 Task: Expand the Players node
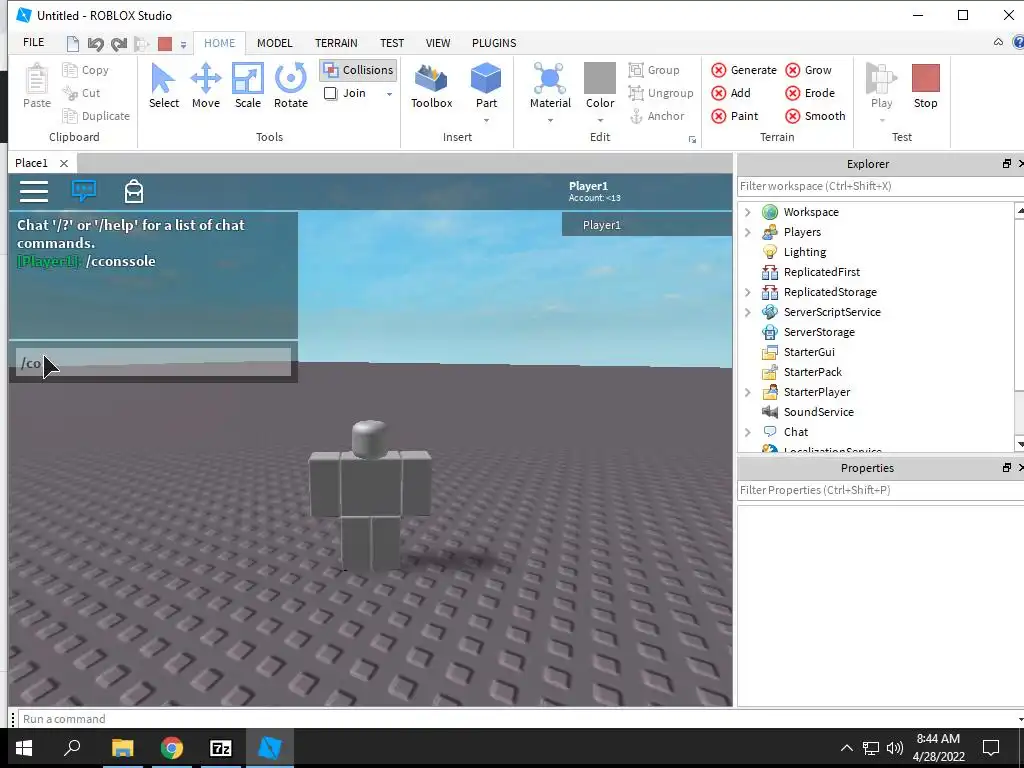click(x=748, y=232)
